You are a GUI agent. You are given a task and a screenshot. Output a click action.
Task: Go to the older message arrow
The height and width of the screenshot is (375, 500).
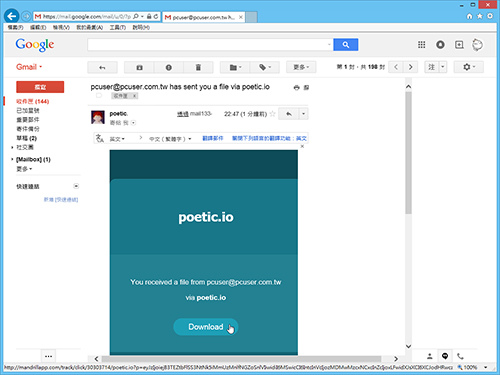pyautogui.click(x=410, y=67)
